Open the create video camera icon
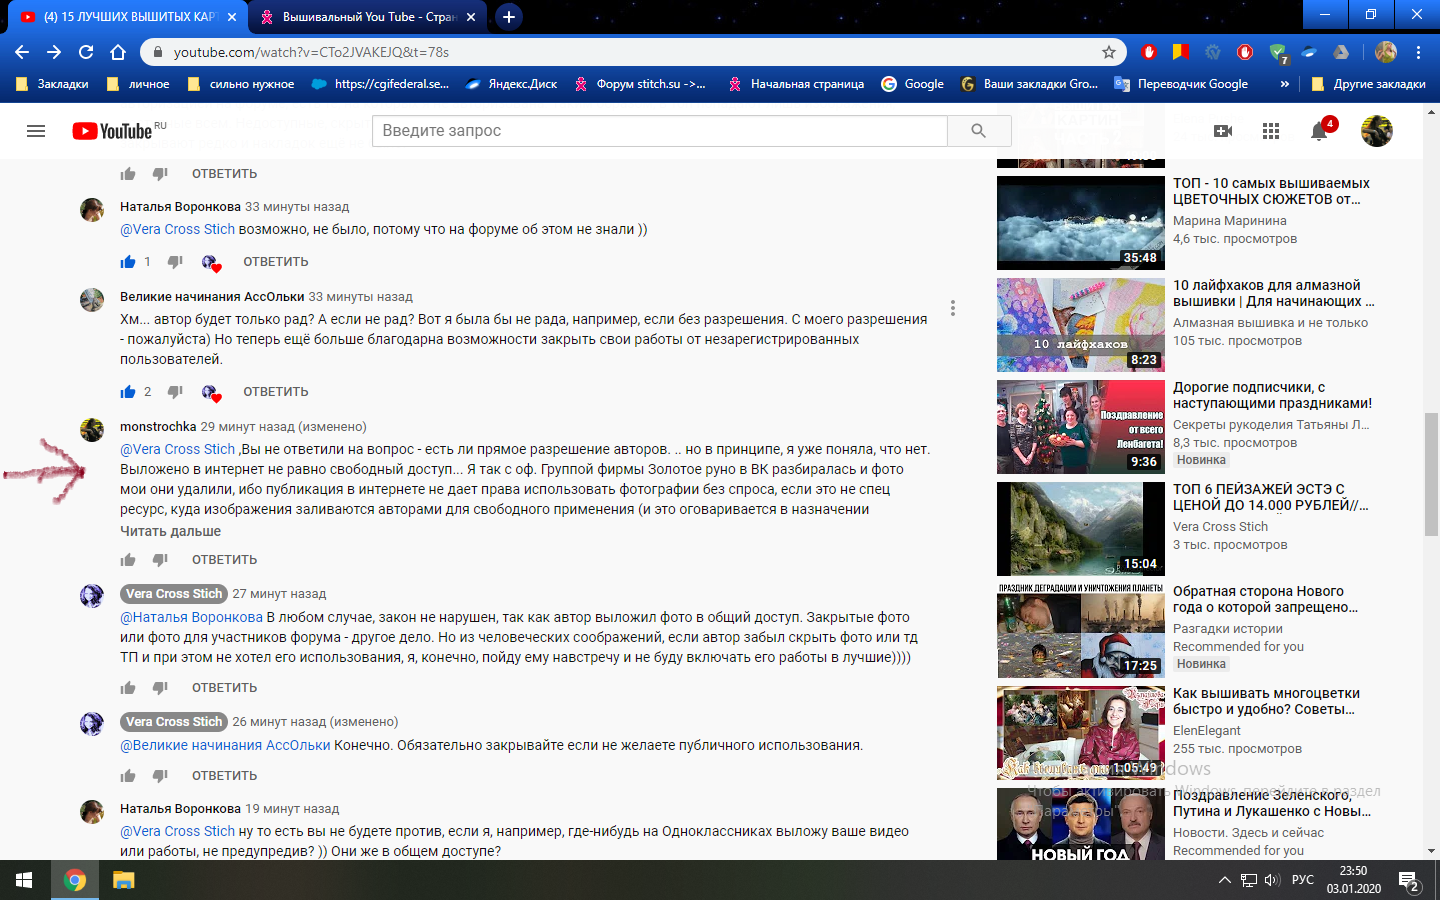The width and height of the screenshot is (1440, 900). (1222, 131)
